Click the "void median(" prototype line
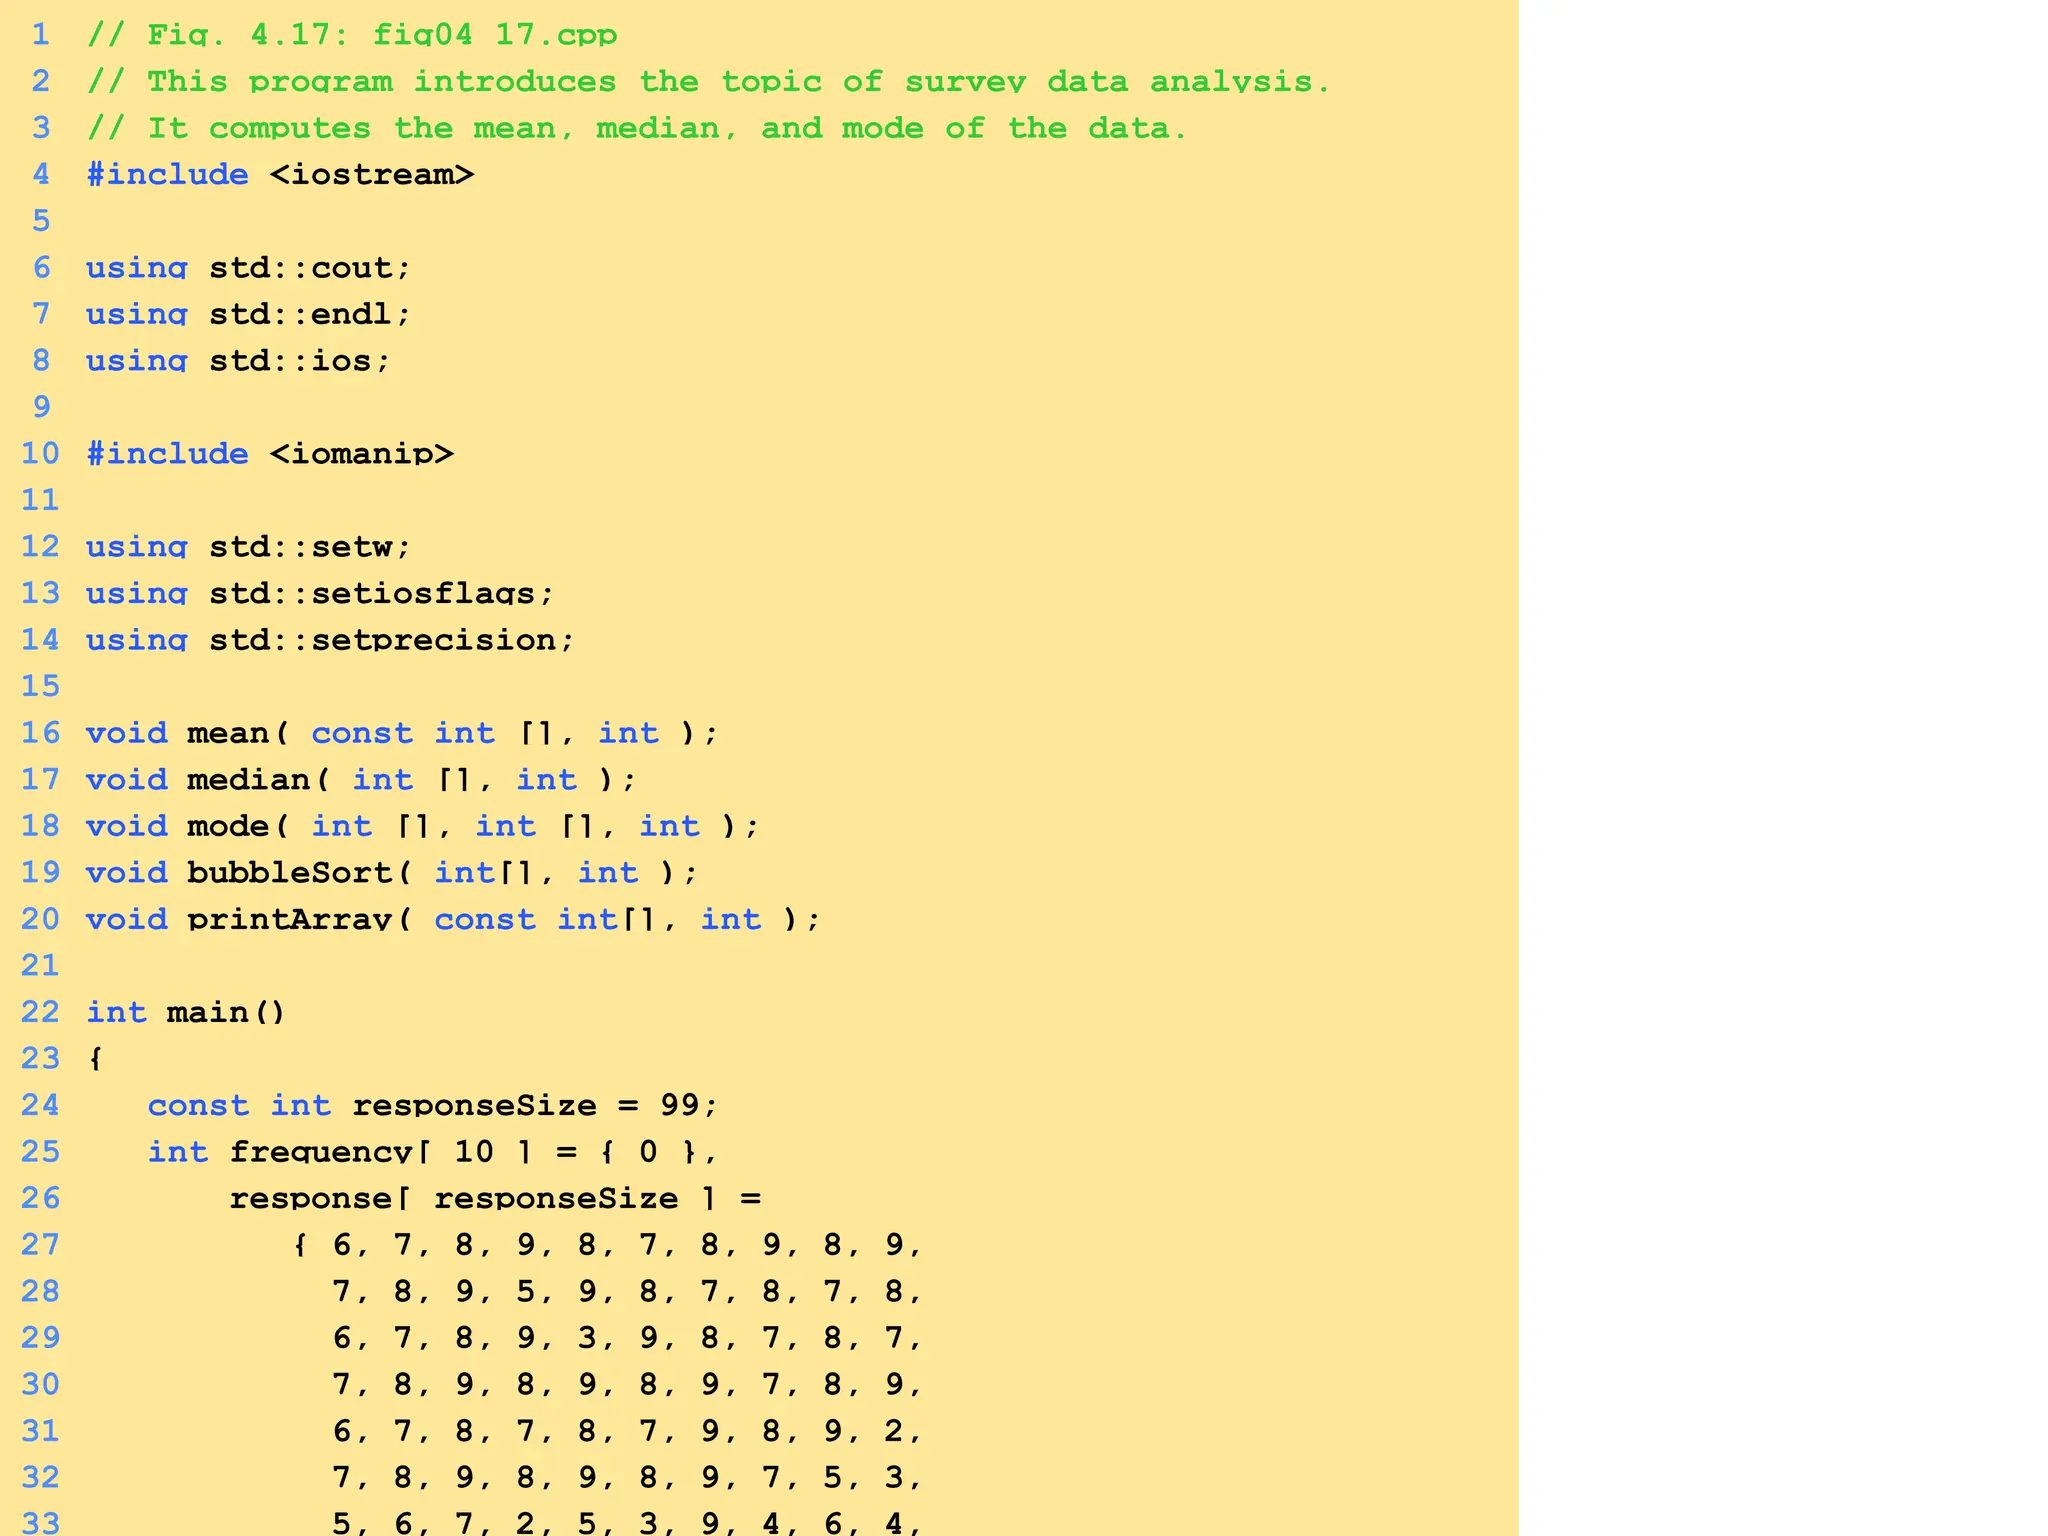The image size is (2048, 1536). (361, 779)
